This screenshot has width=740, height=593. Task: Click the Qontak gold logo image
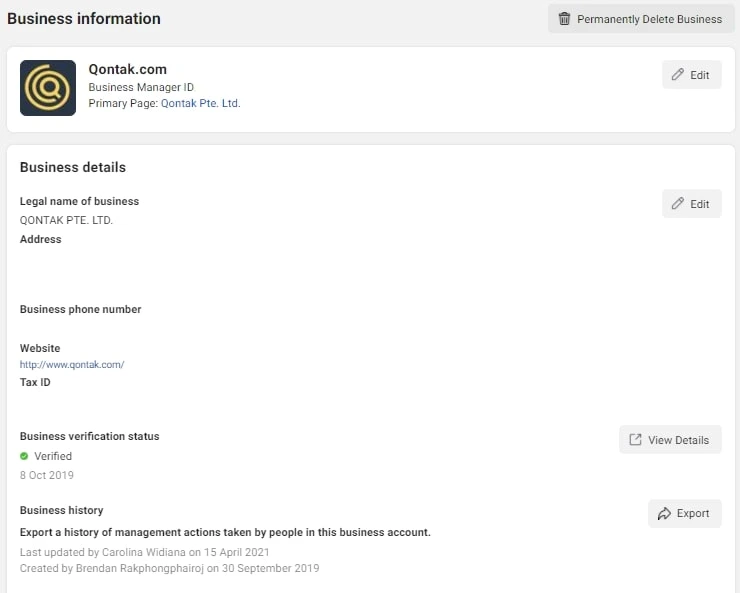point(48,88)
